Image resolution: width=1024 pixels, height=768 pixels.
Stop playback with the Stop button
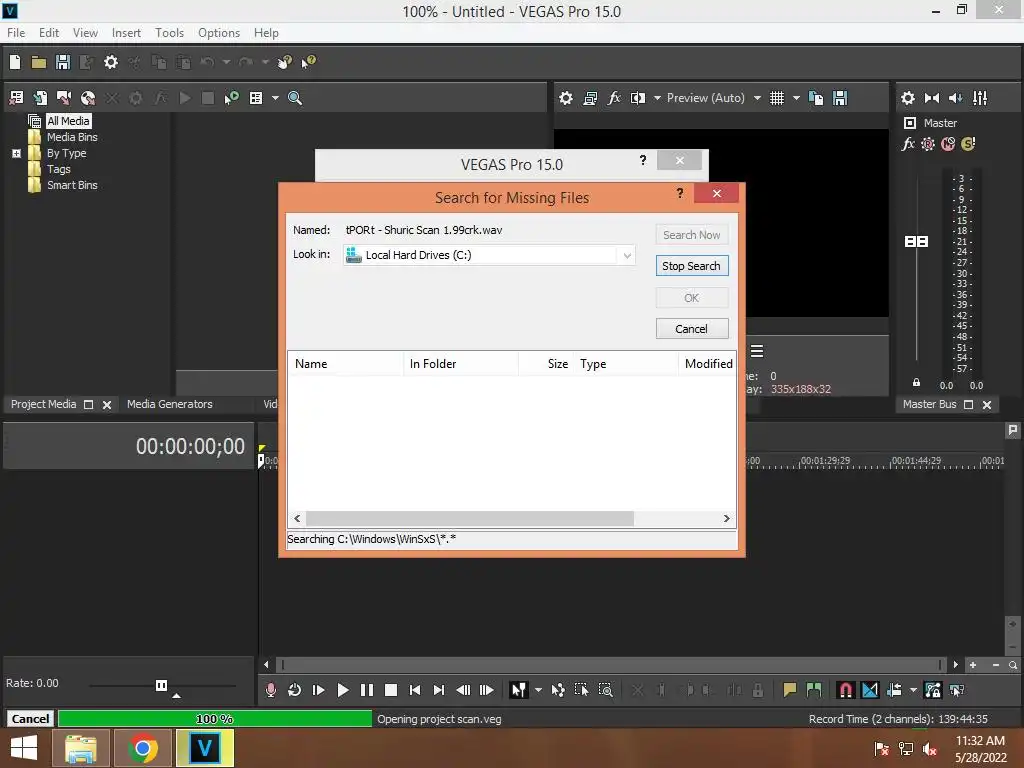[391, 690]
